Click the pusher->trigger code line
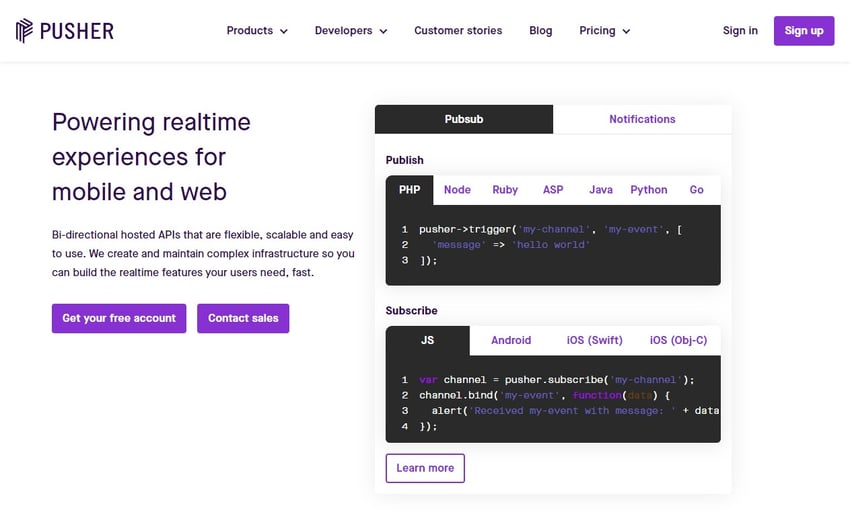This screenshot has width=850, height=512. point(550,229)
